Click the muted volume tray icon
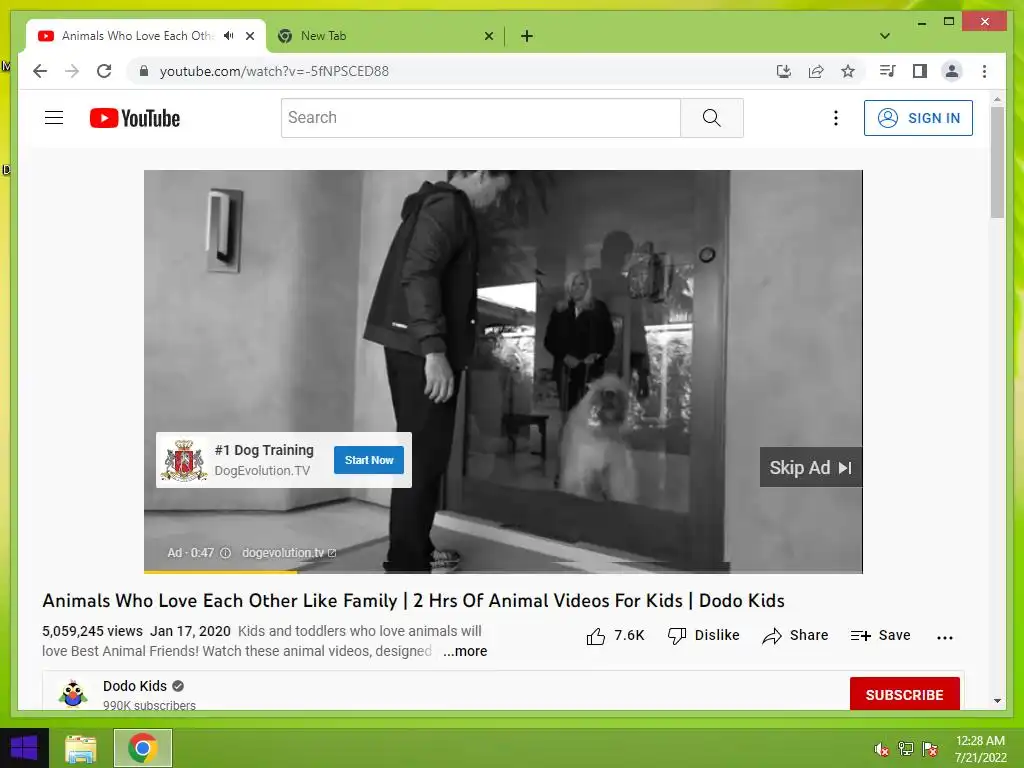The height and width of the screenshot is (768, 1024). click(882, 749)
